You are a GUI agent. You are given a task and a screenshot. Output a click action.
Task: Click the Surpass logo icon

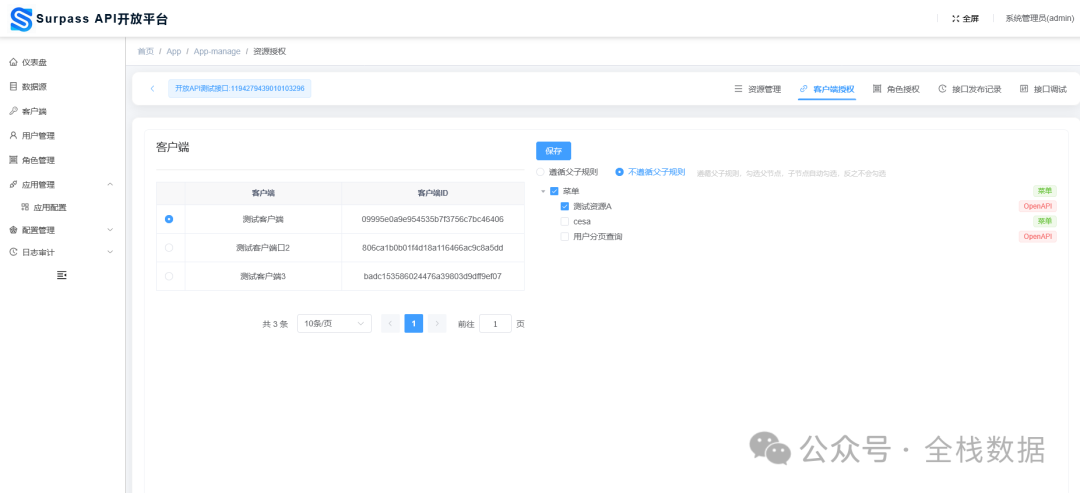(20, 19)
